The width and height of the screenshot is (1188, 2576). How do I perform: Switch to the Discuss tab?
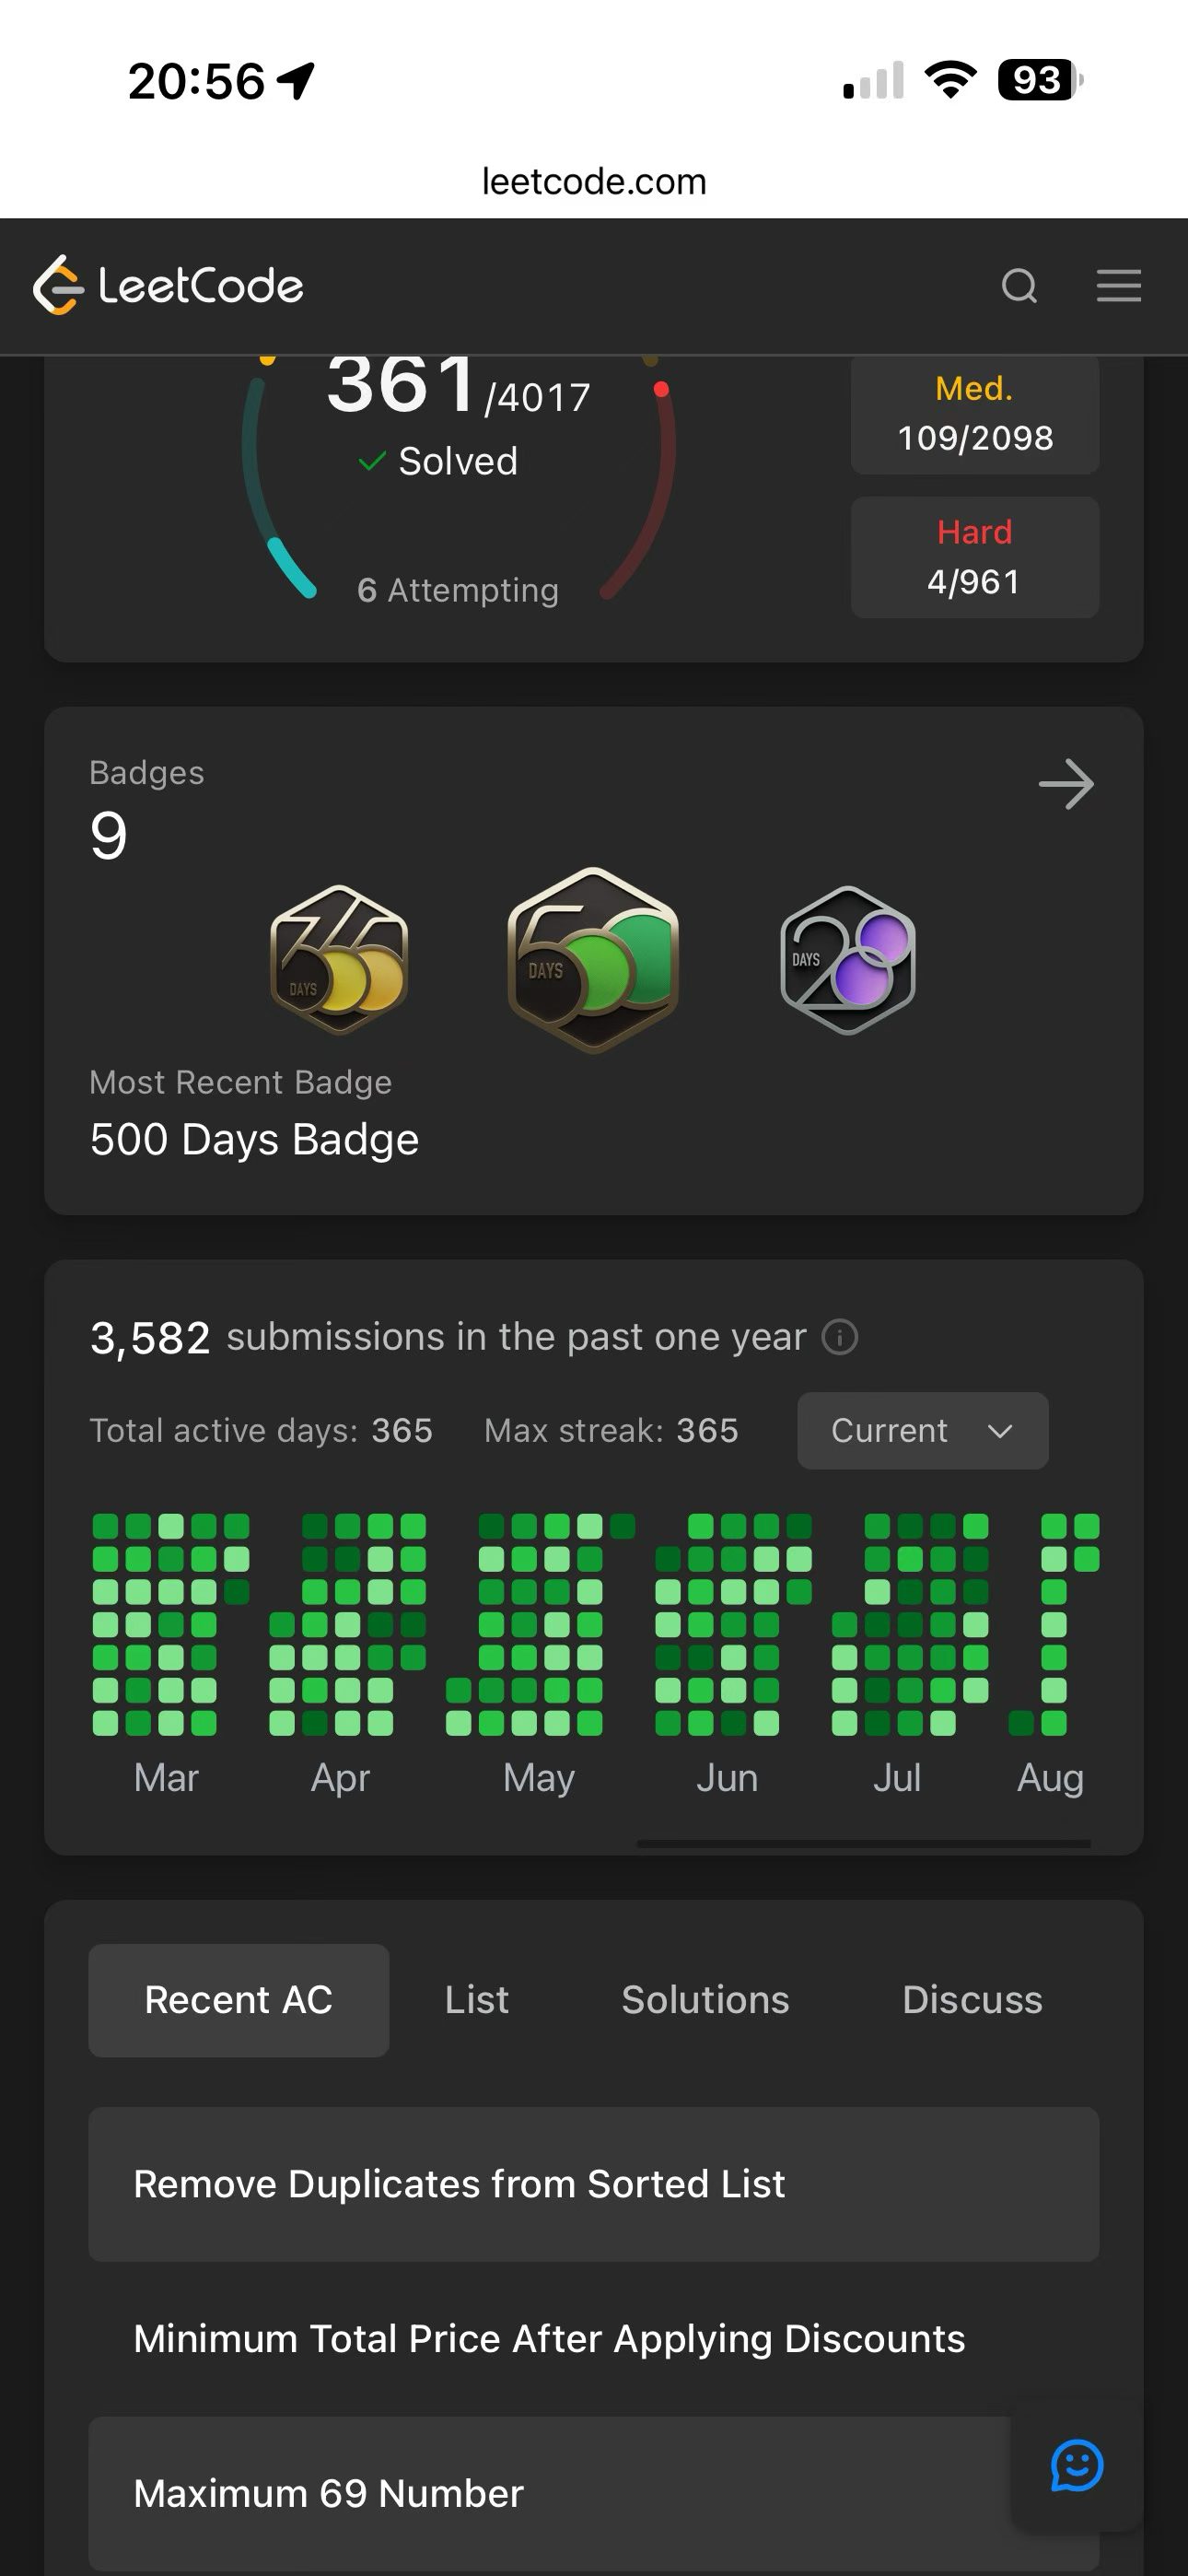[972, 2000]
